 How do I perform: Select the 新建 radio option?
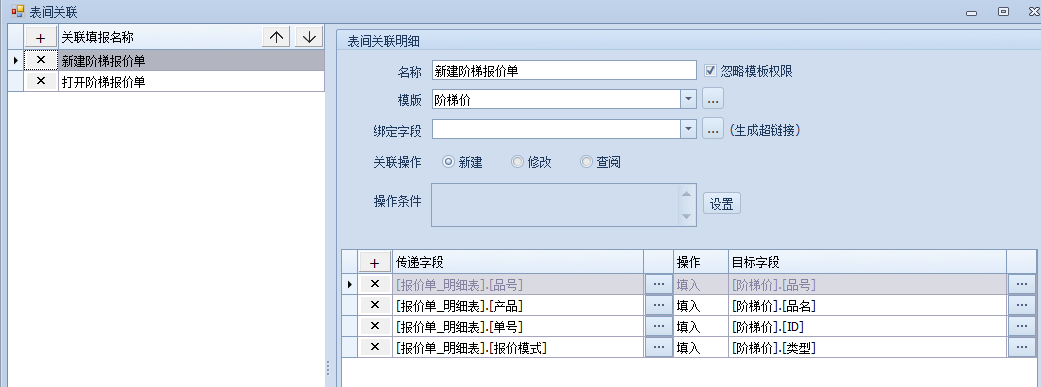[448, 162]
